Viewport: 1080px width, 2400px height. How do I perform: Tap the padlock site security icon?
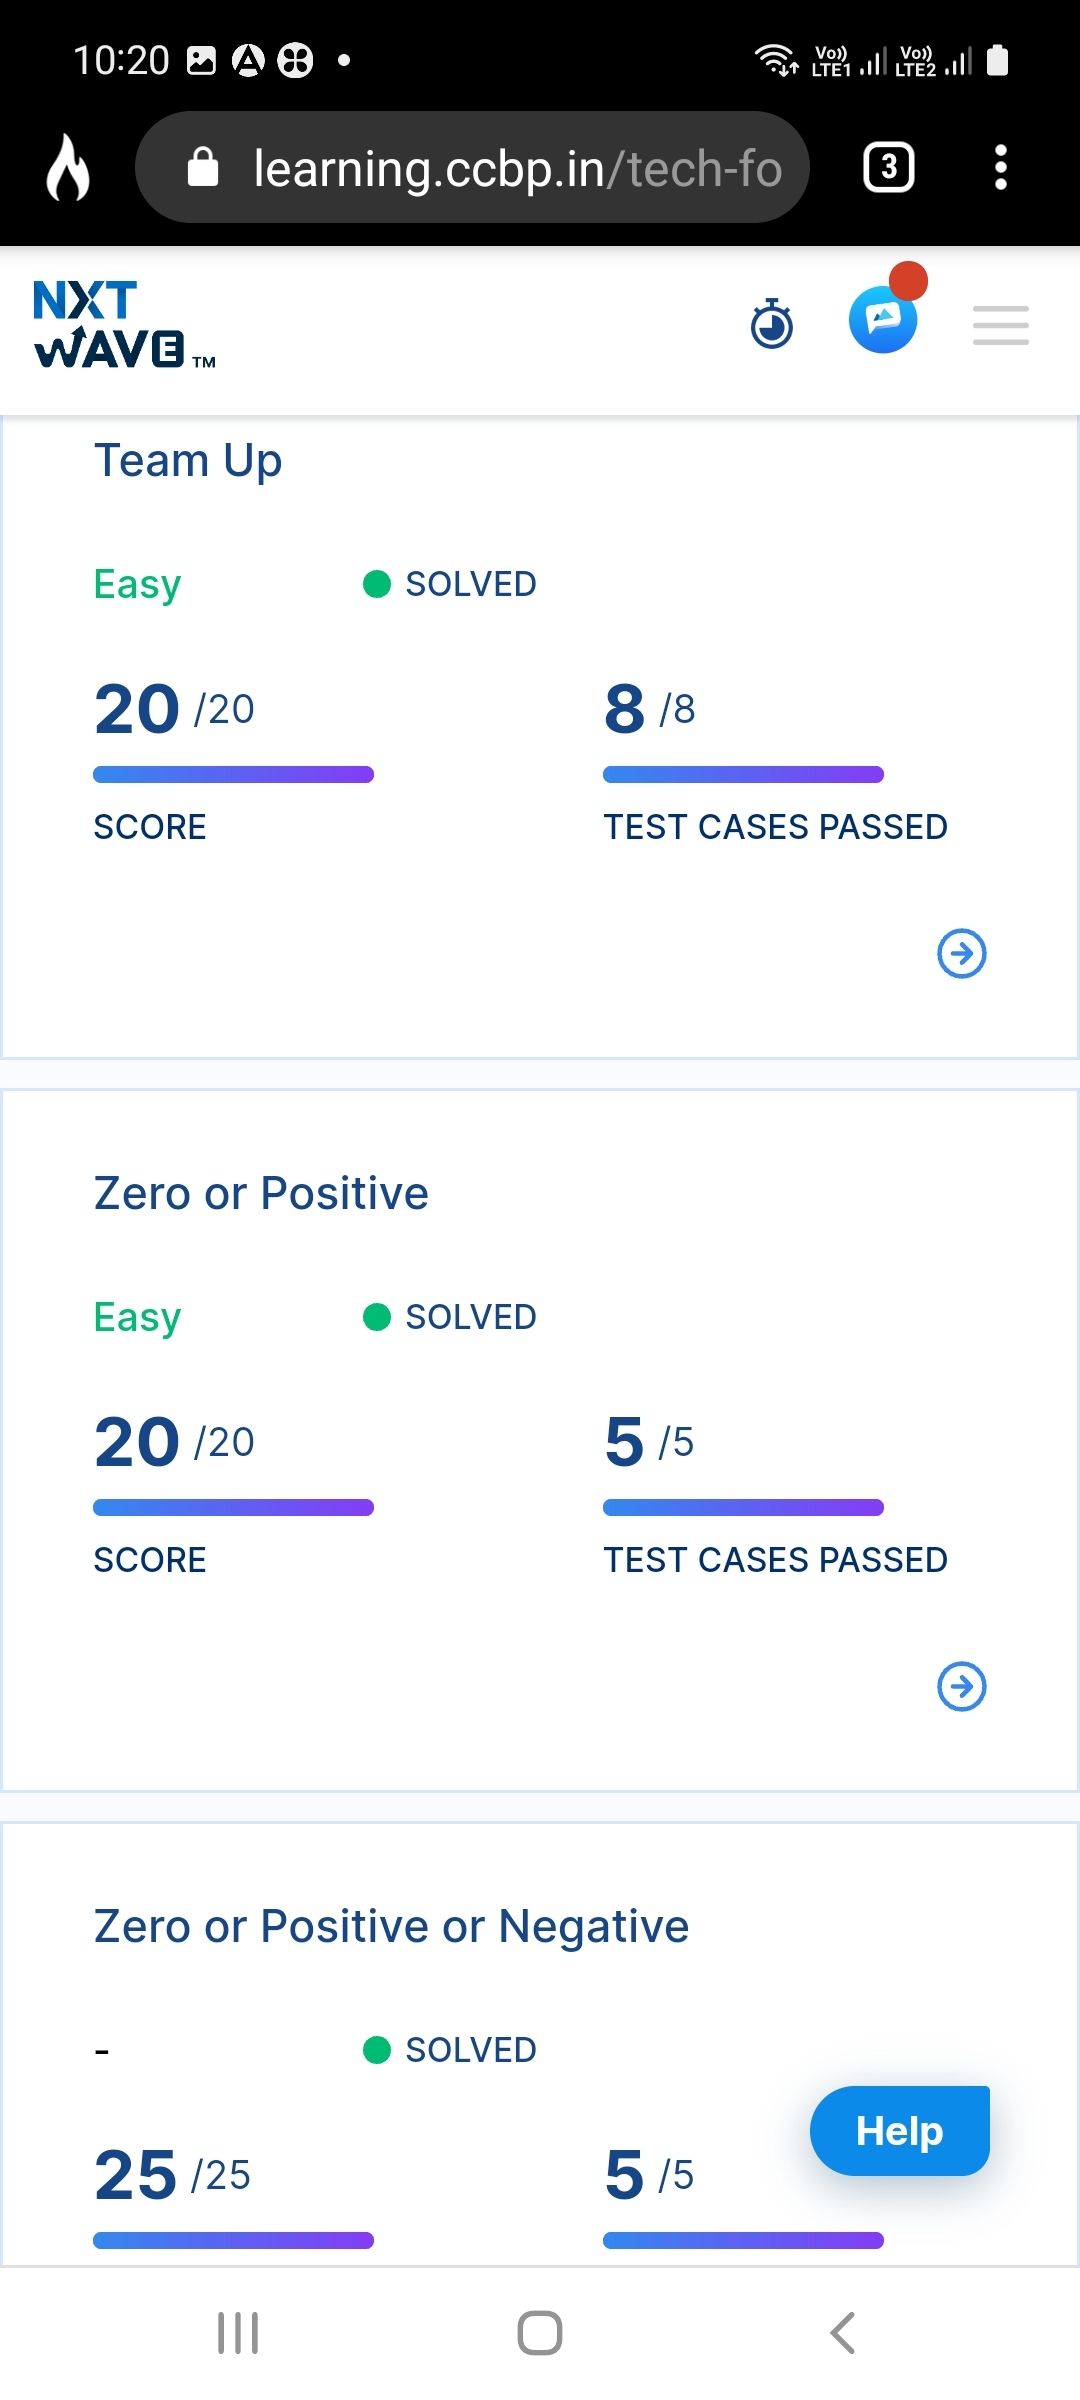click(203, 167)
